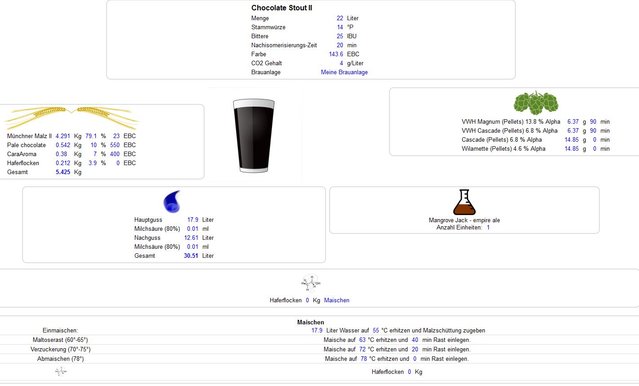Select Pale chocolate amount 0.542
Image resolution: width=639 pixels, height=386 pixels.
[x=63, y=145]
